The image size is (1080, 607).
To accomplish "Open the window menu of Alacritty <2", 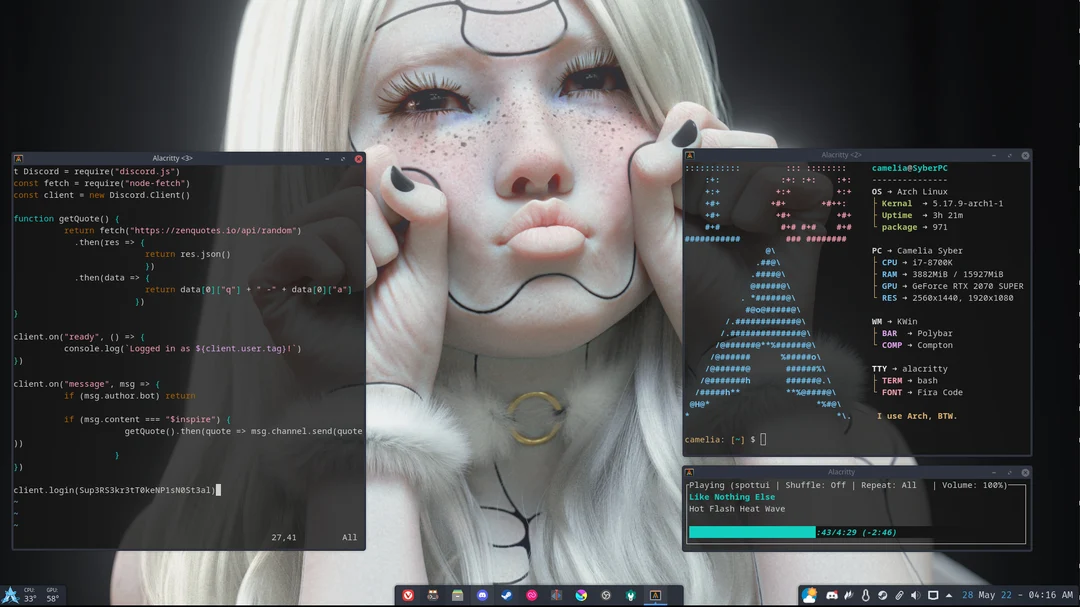I will coord(689,156).
